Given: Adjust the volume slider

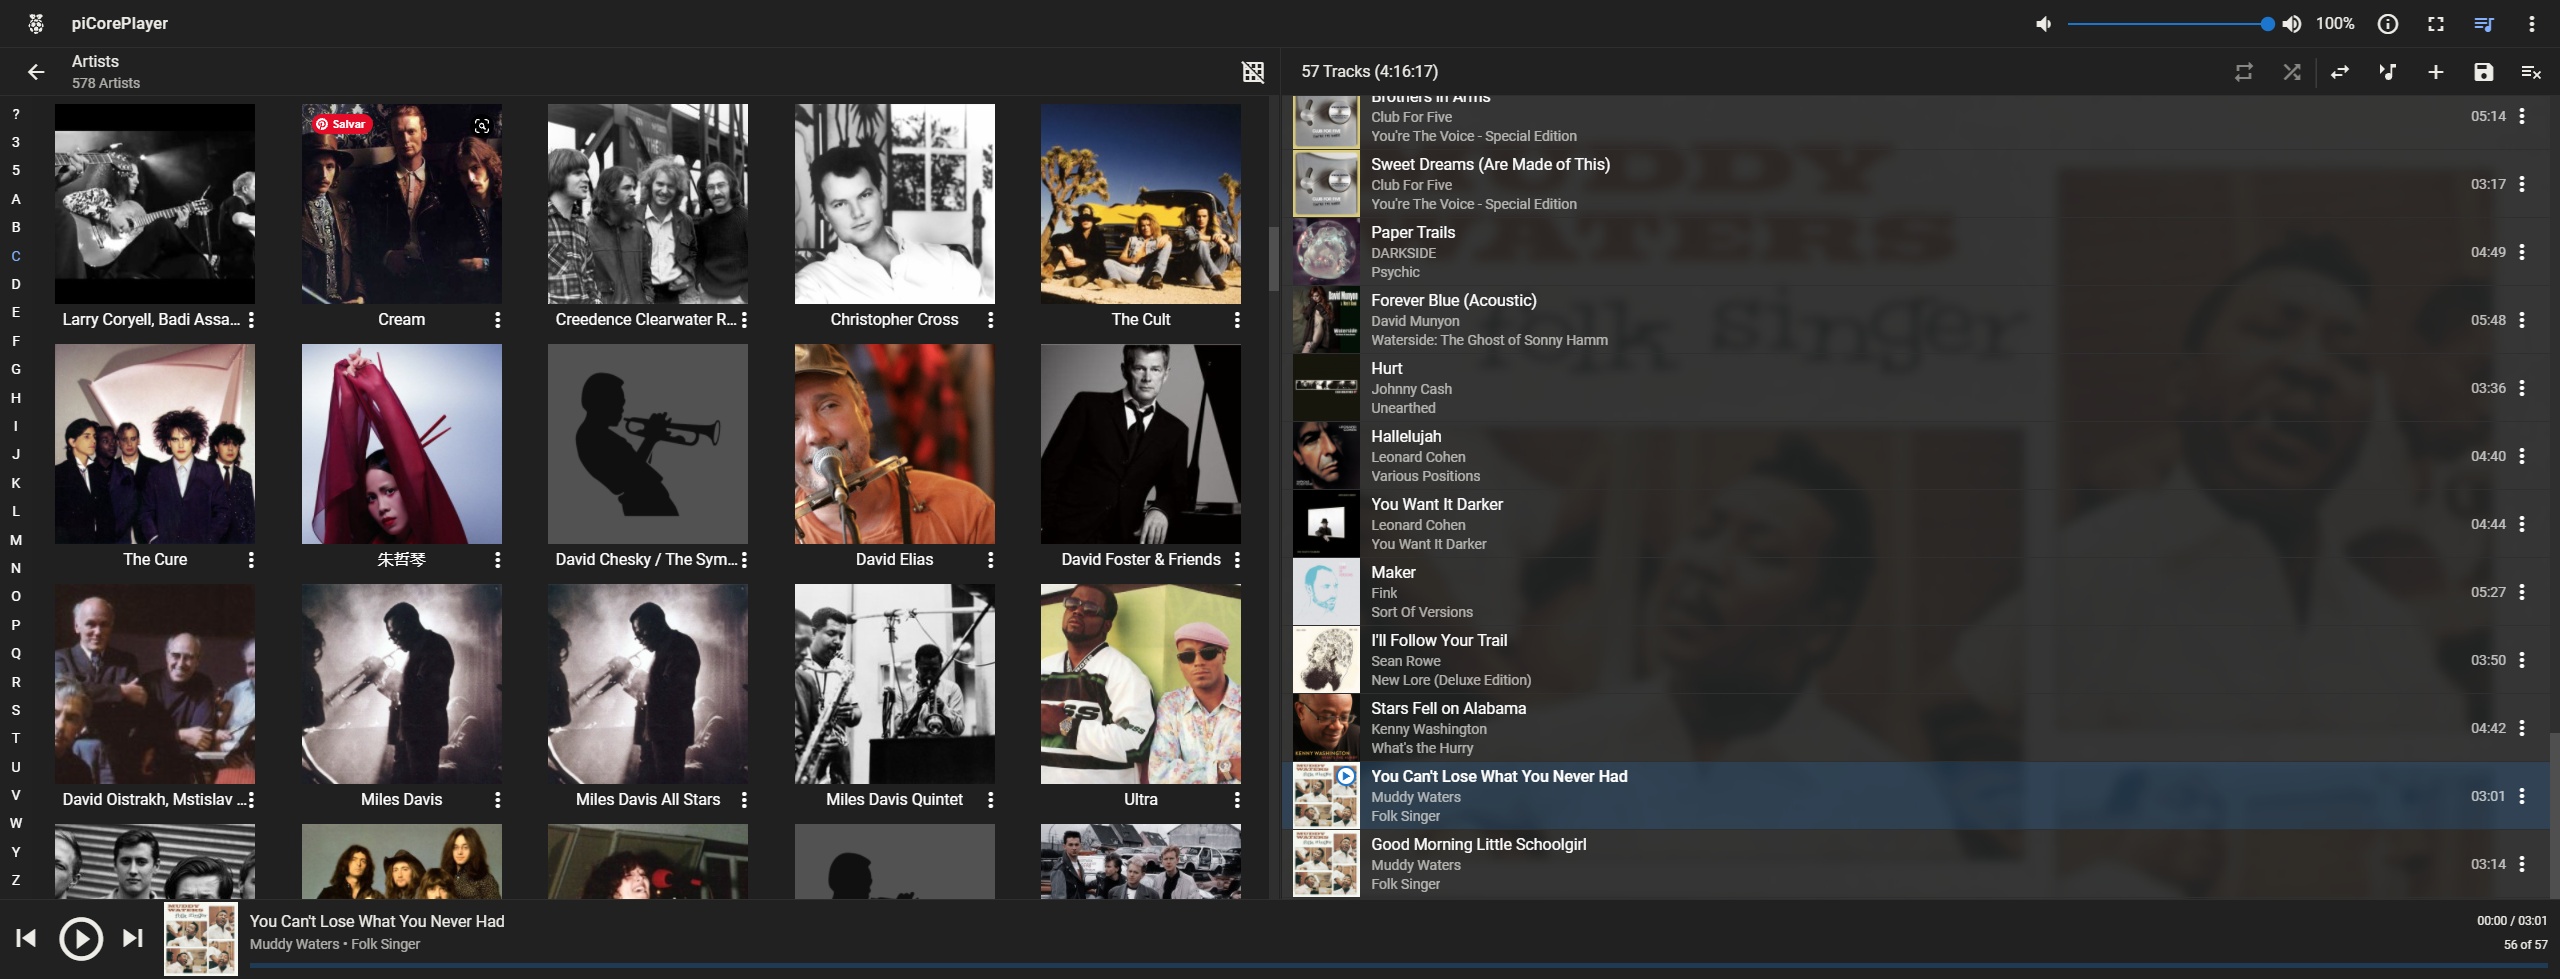Looking at the screenshot, I should [2170, 24].
